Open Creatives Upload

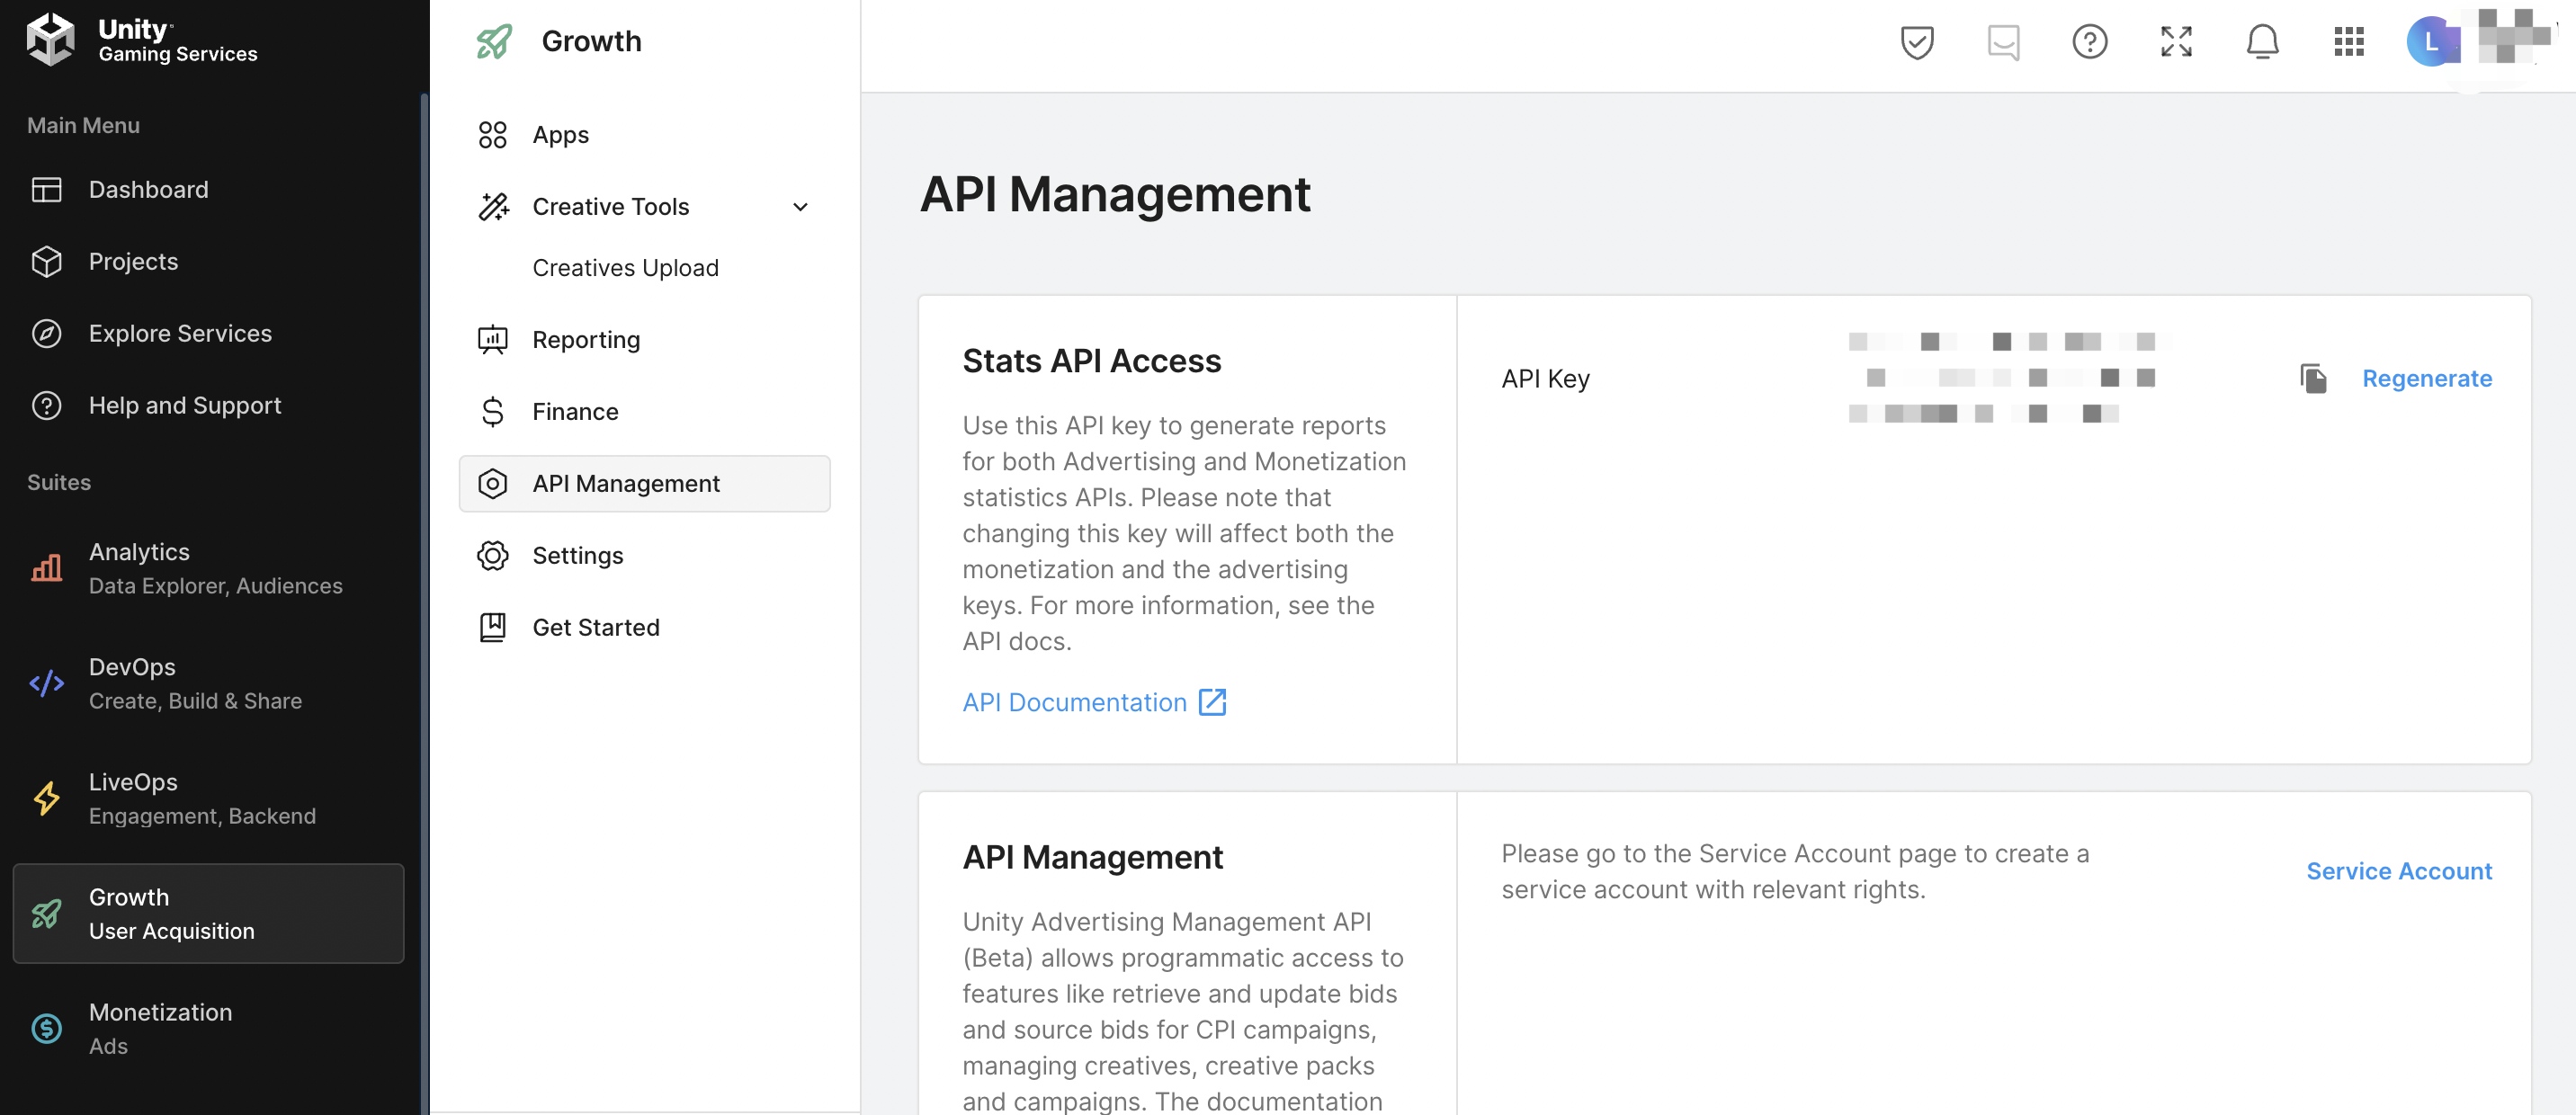click(625, 268)
